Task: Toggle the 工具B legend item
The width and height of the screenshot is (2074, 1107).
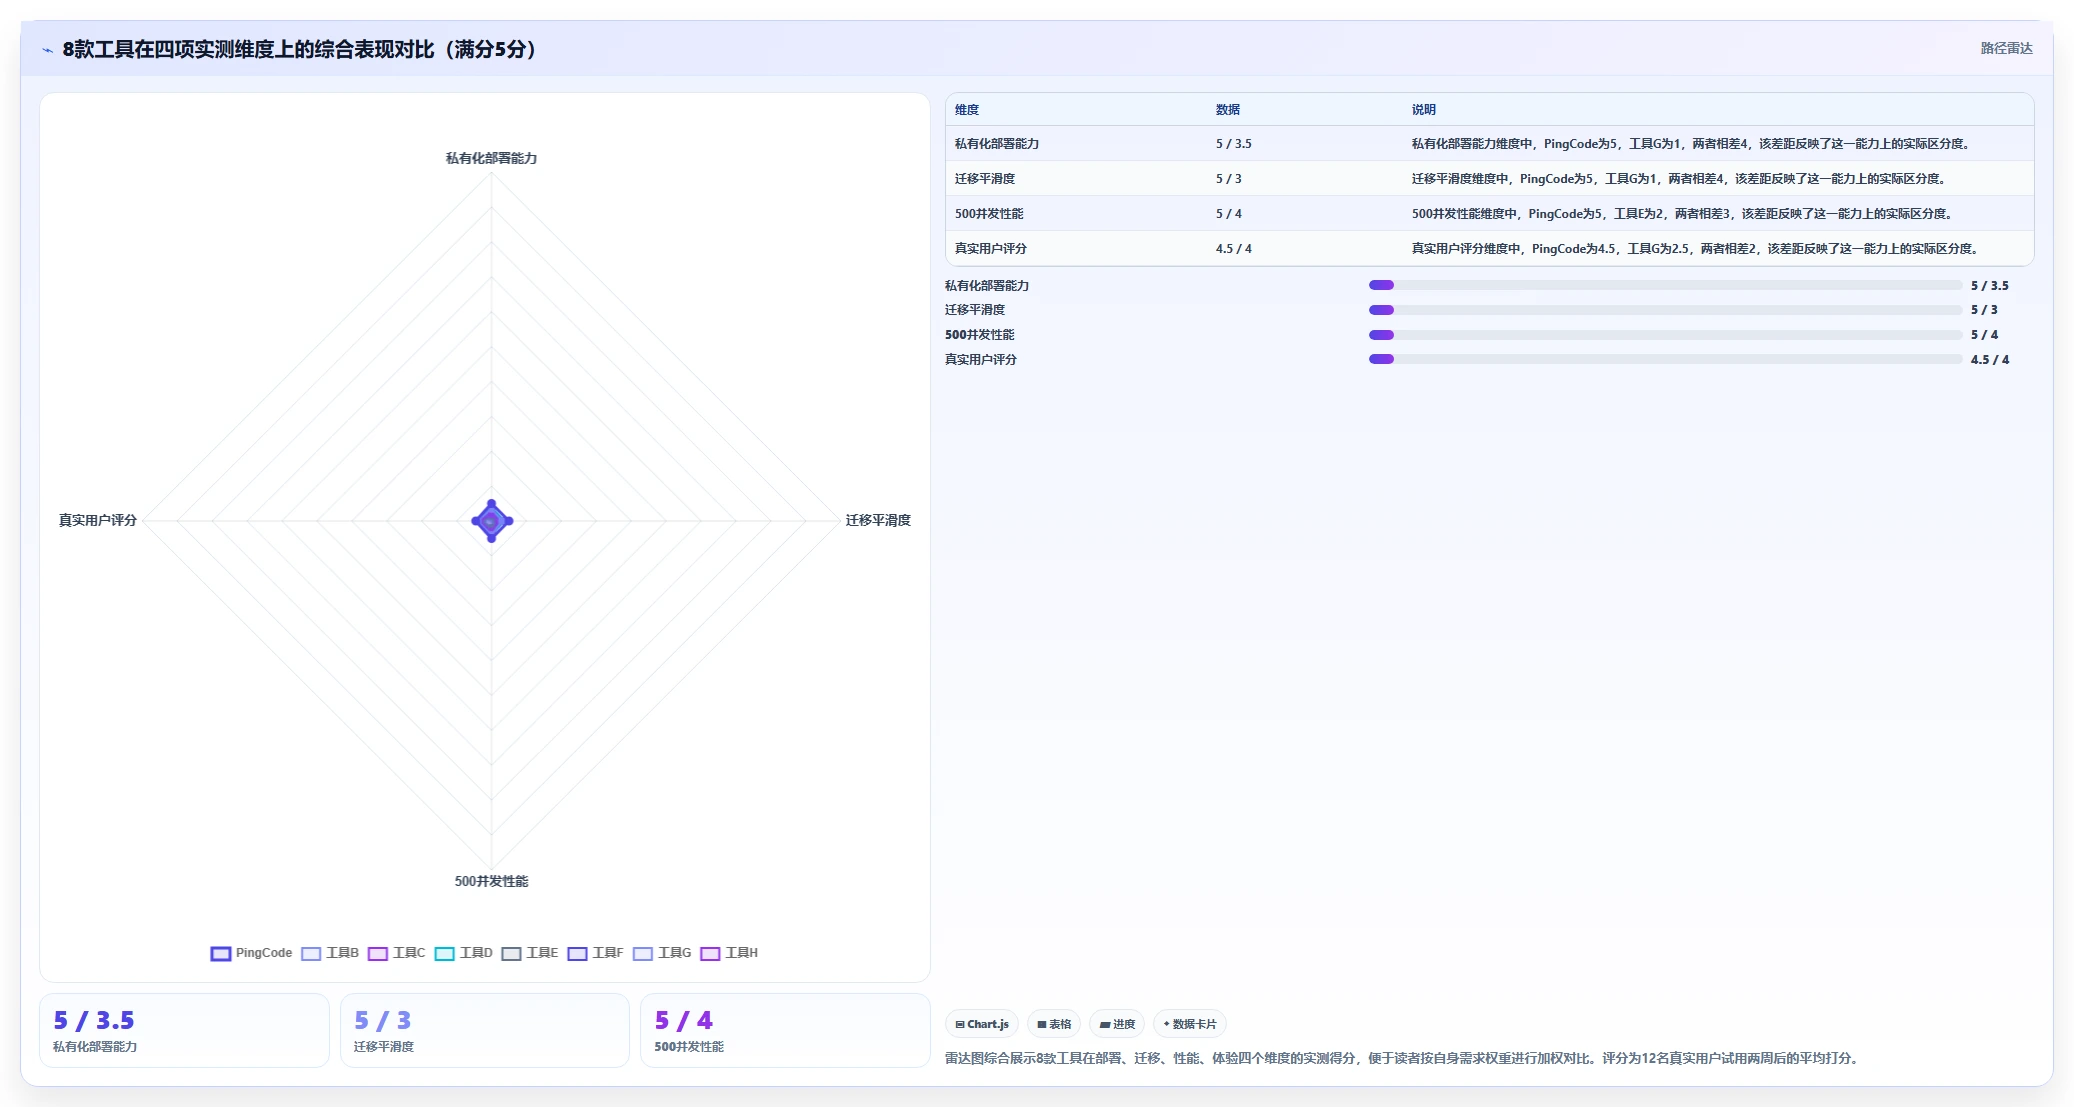Action: click(x=330, y=953)
